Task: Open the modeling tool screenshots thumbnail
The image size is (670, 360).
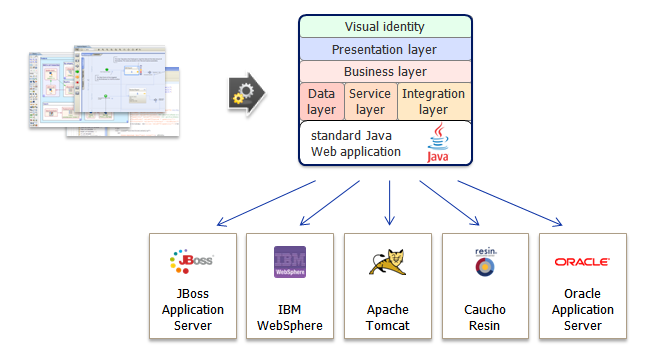Action: coord(104,91)
